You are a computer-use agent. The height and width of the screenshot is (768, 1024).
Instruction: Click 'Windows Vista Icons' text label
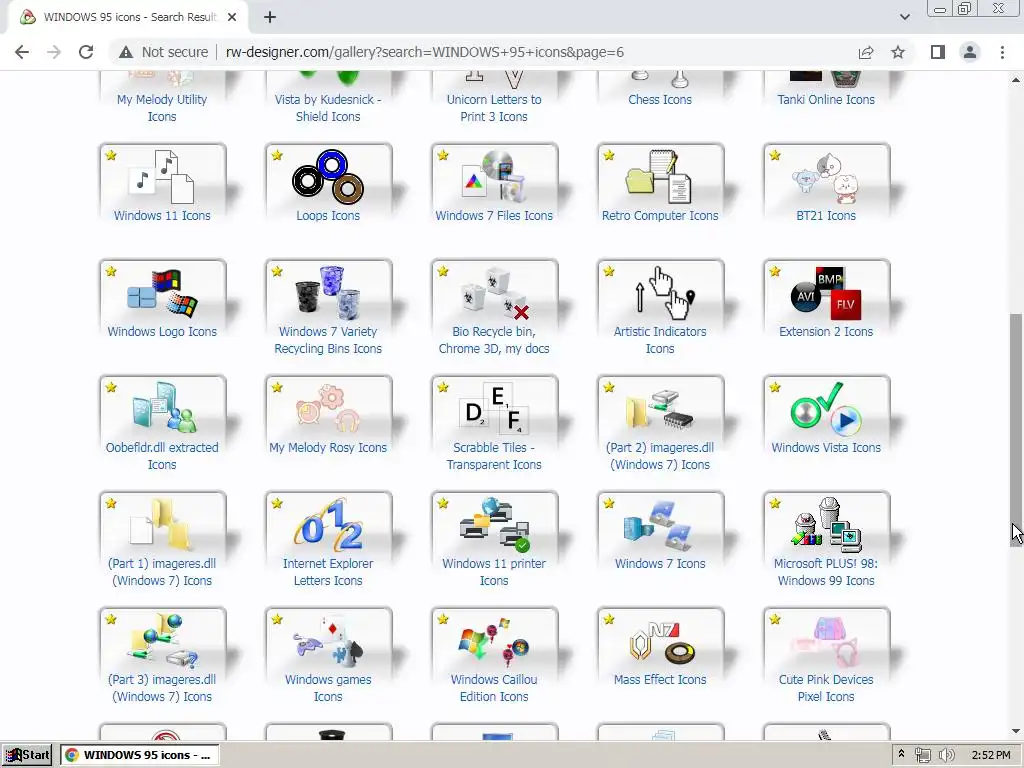point(825,447)
